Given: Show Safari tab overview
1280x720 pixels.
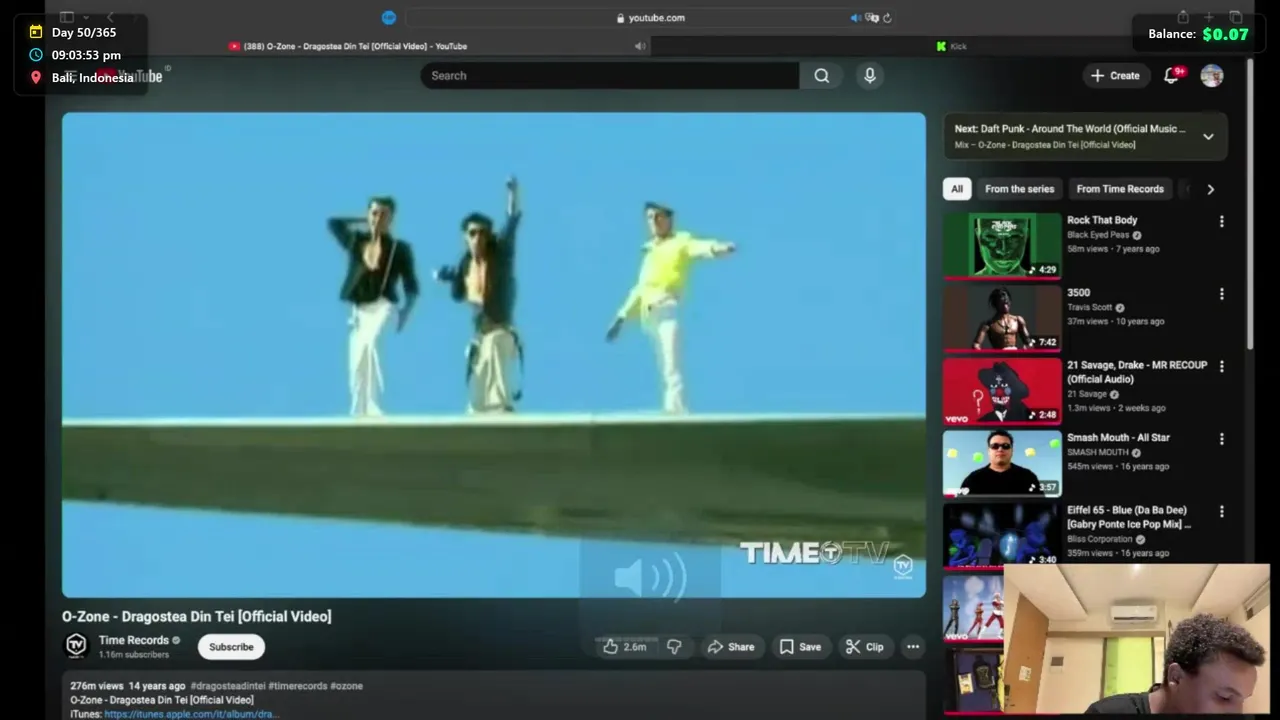Looking at the screenshot, I should tap(1236, 17).
